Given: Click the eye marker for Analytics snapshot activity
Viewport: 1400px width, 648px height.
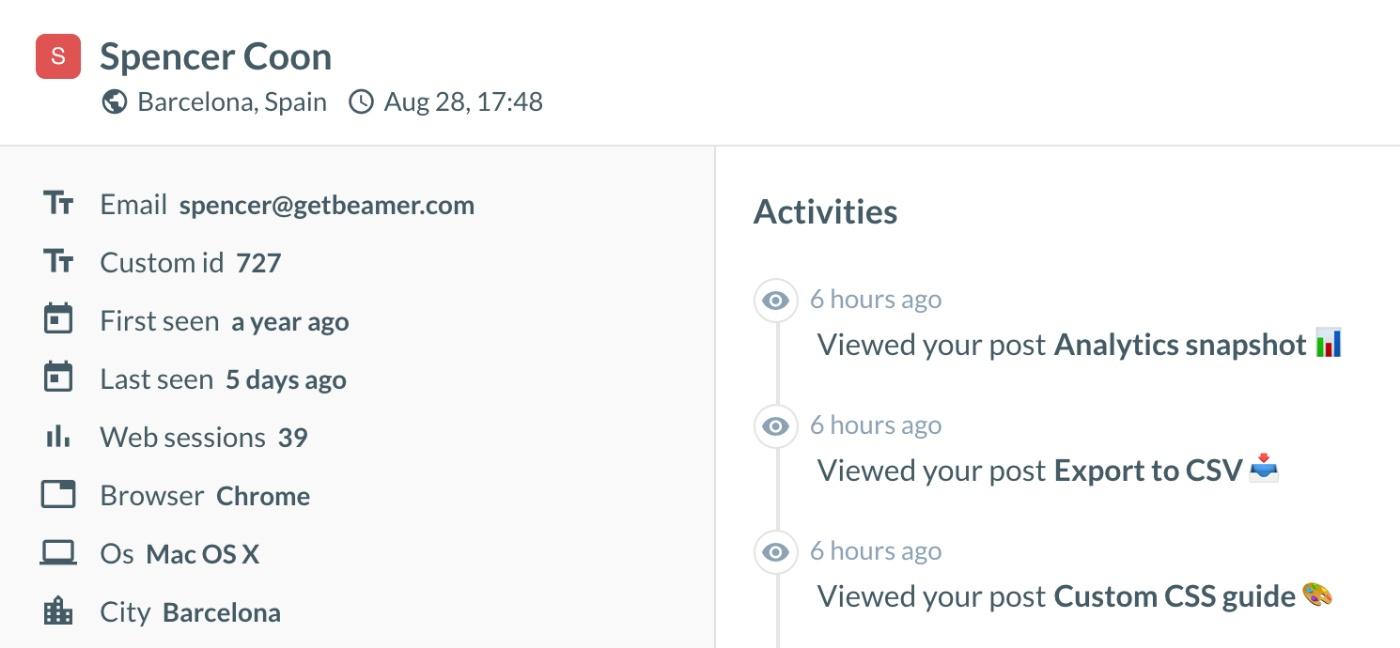Looking at the screenshot, I should click(775, 300).
